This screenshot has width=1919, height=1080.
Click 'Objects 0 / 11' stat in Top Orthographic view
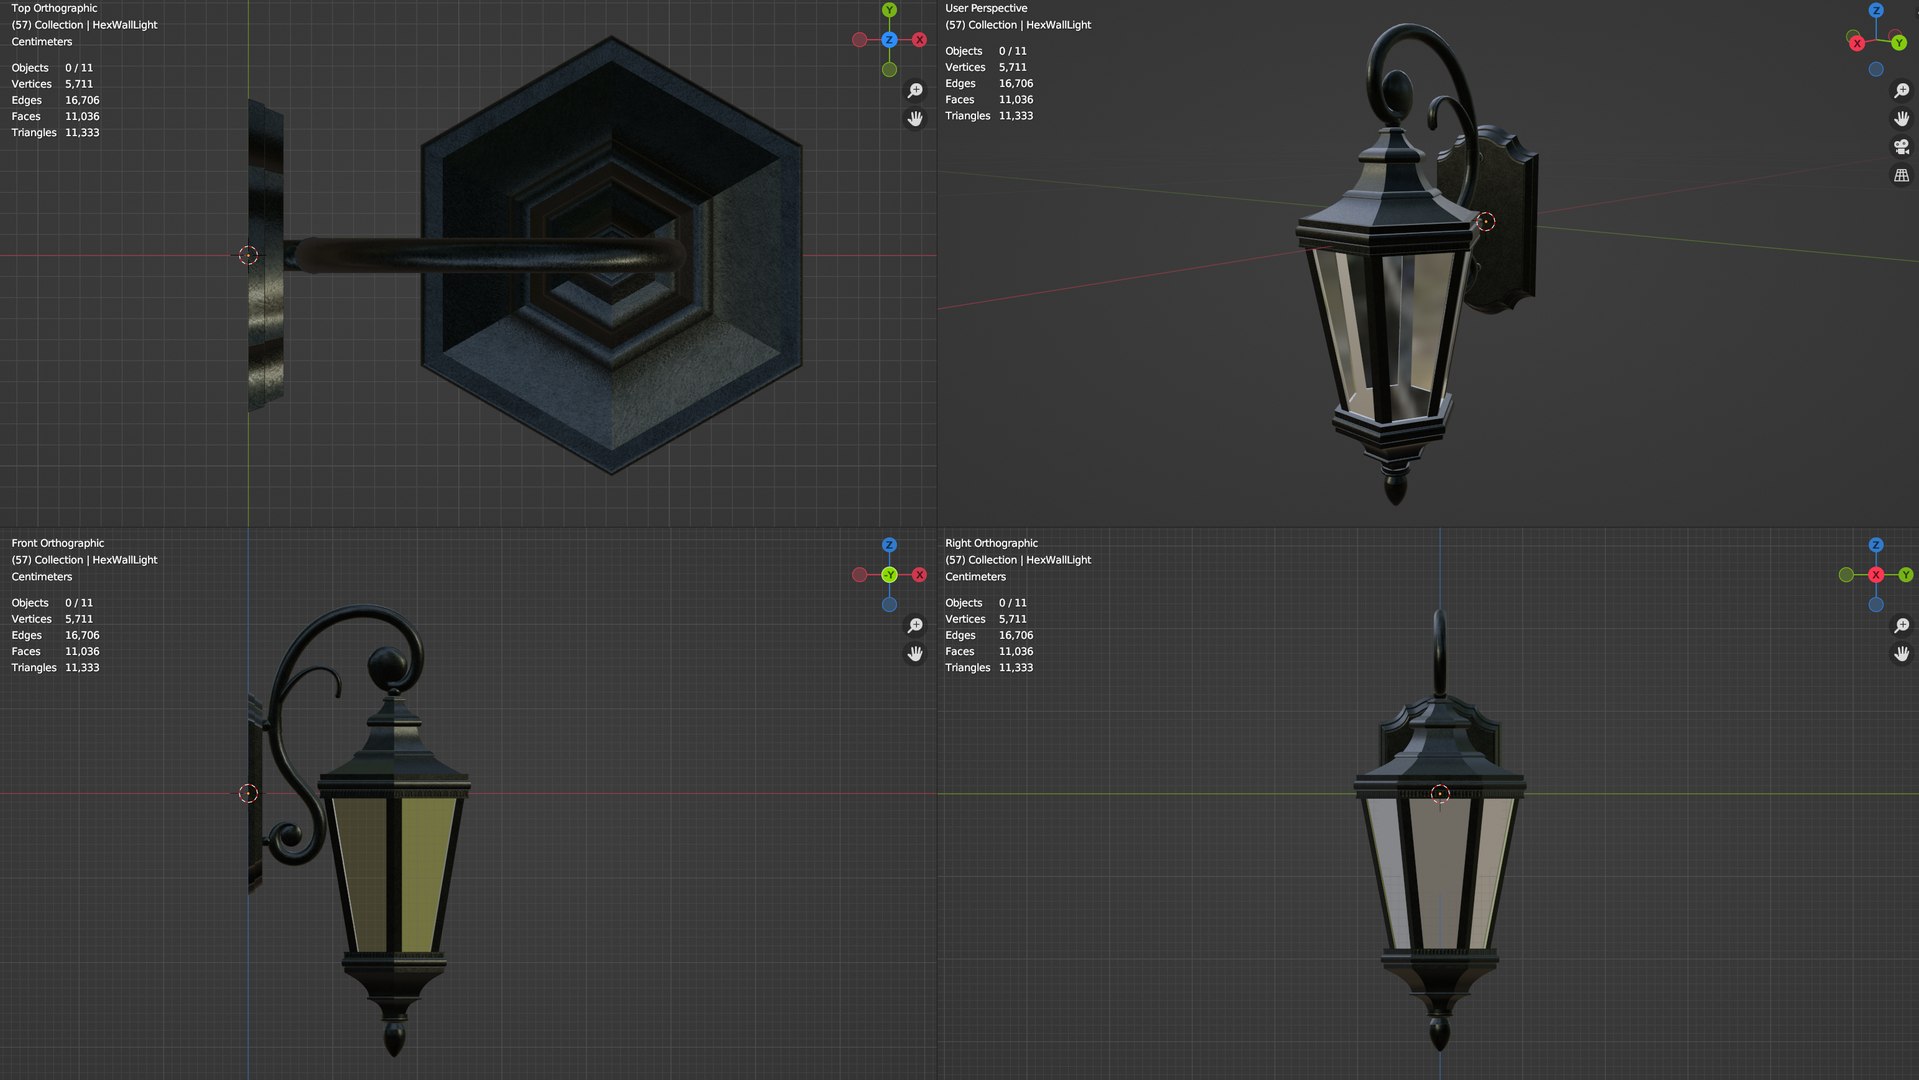coord(52,68)
